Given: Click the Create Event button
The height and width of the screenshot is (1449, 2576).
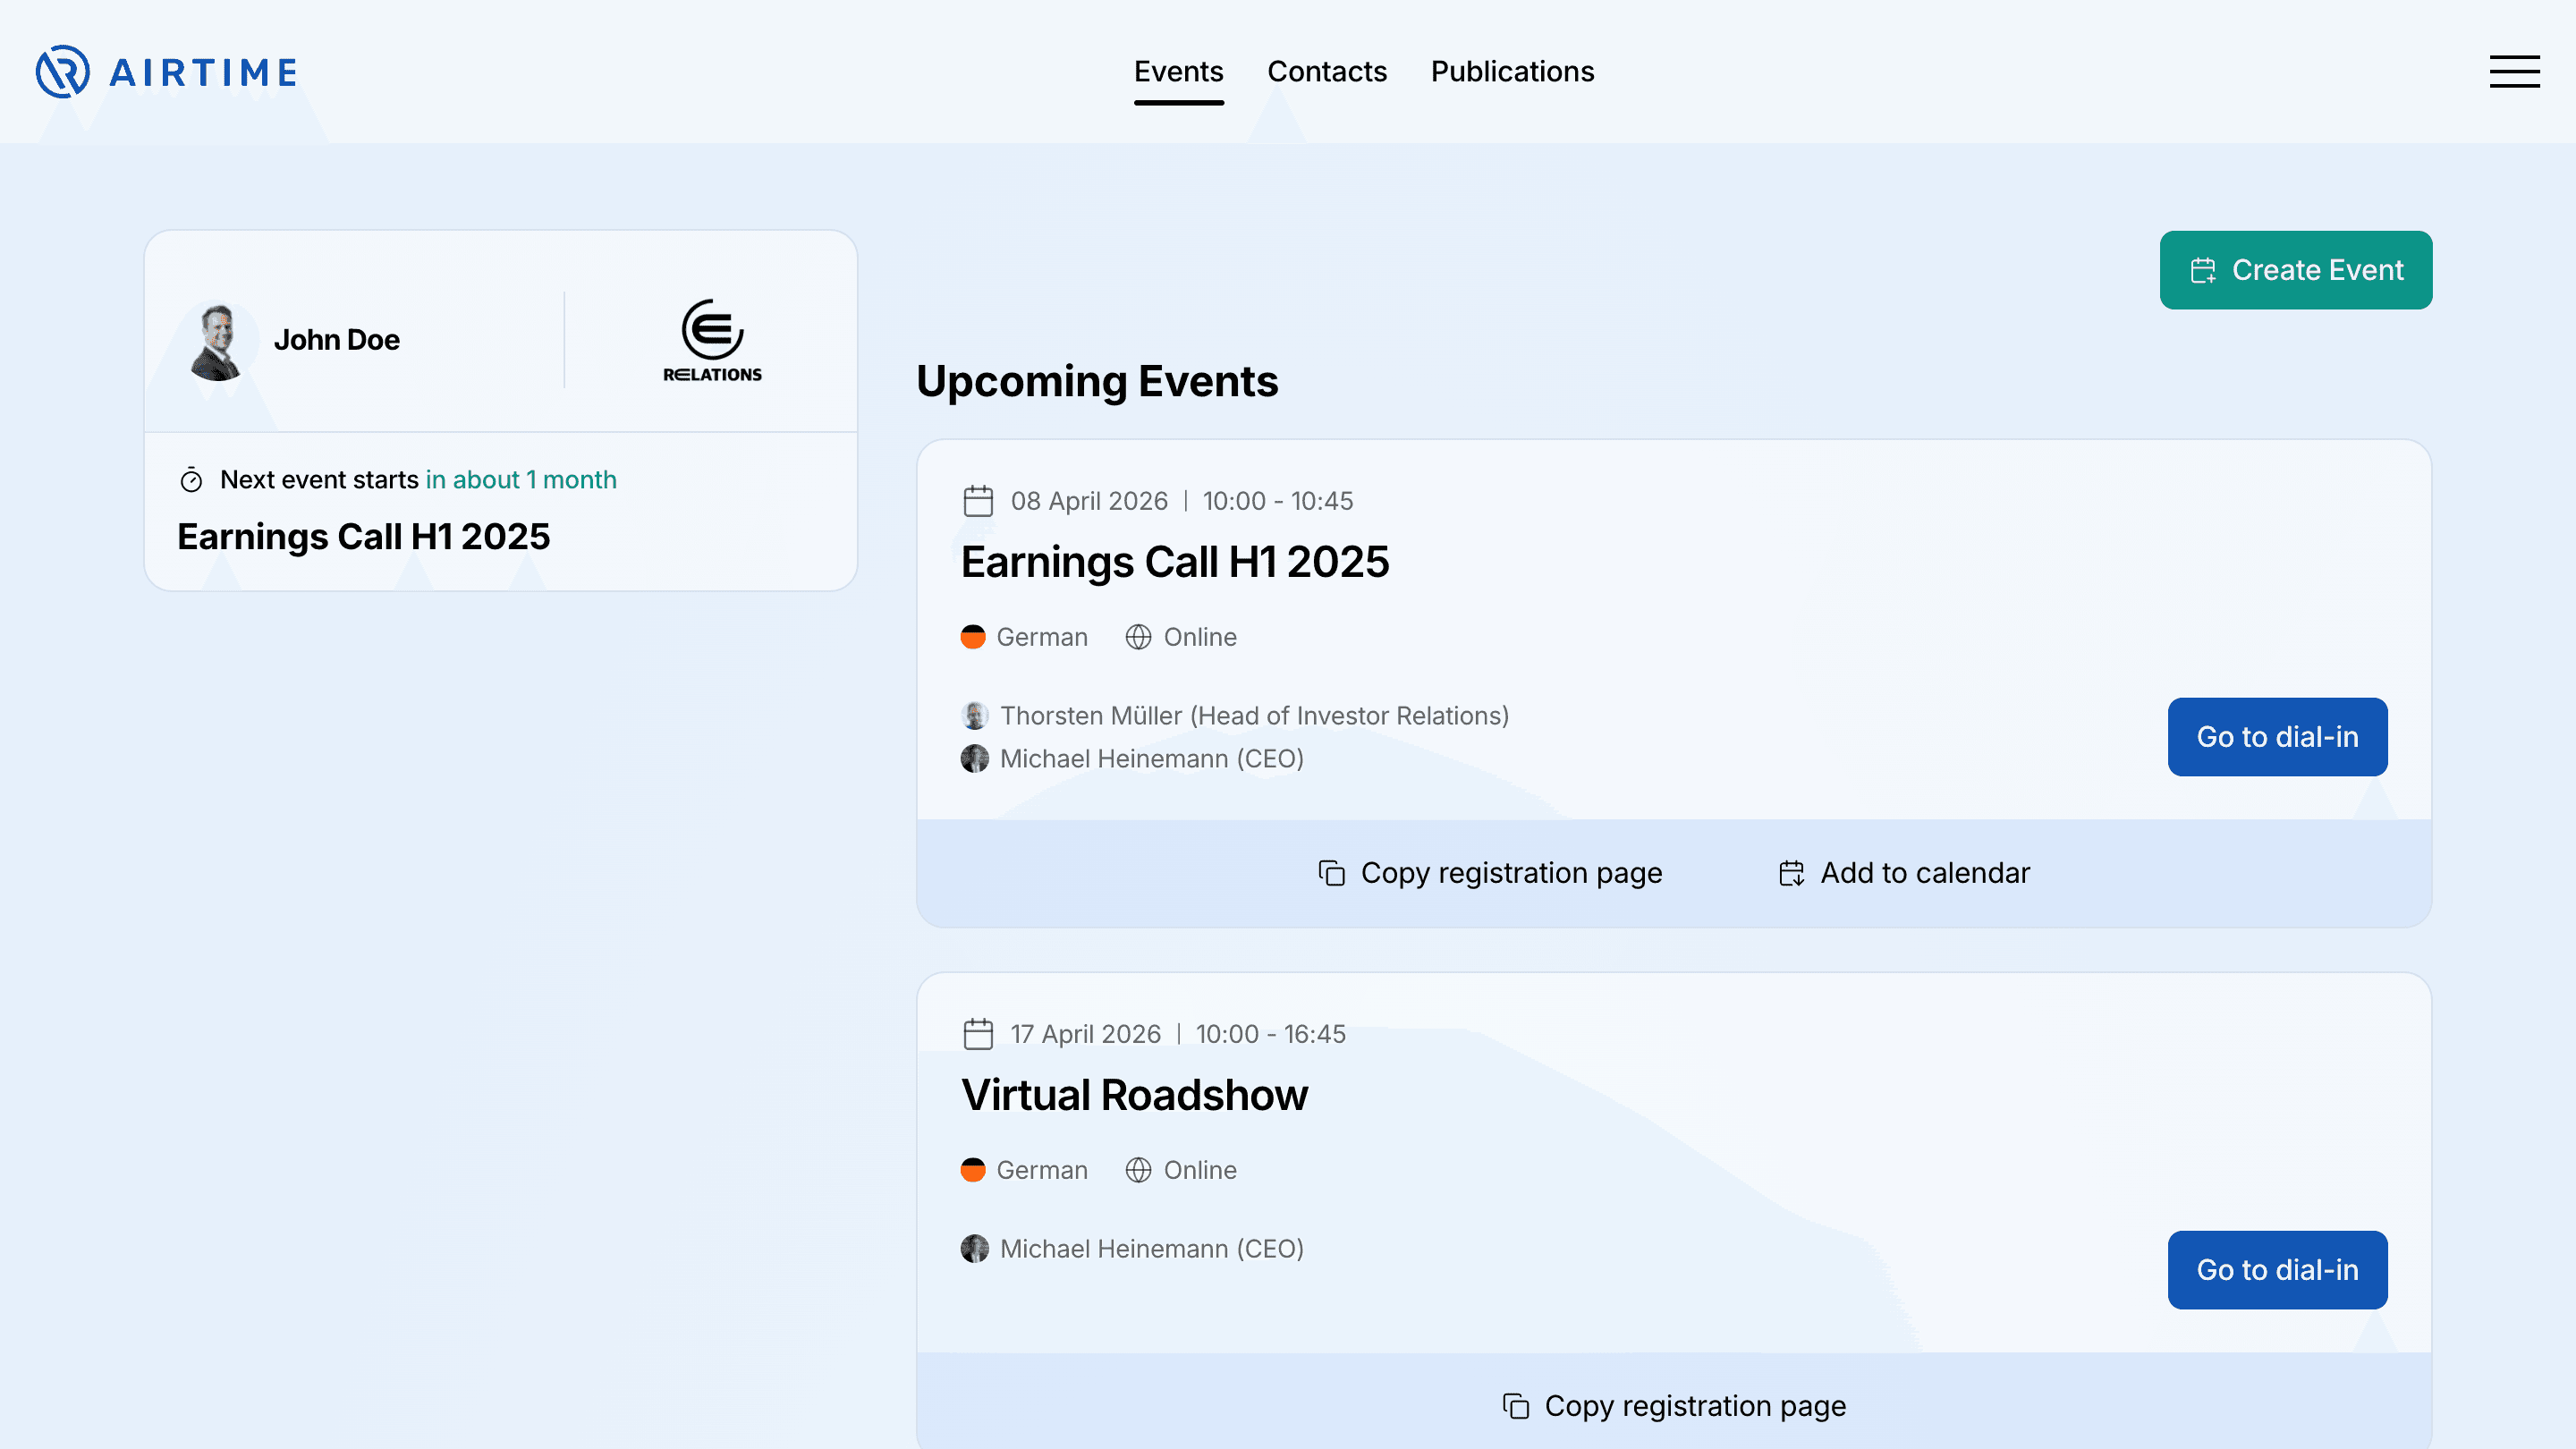Looking at the screenshot, I should pos(2296,270).
